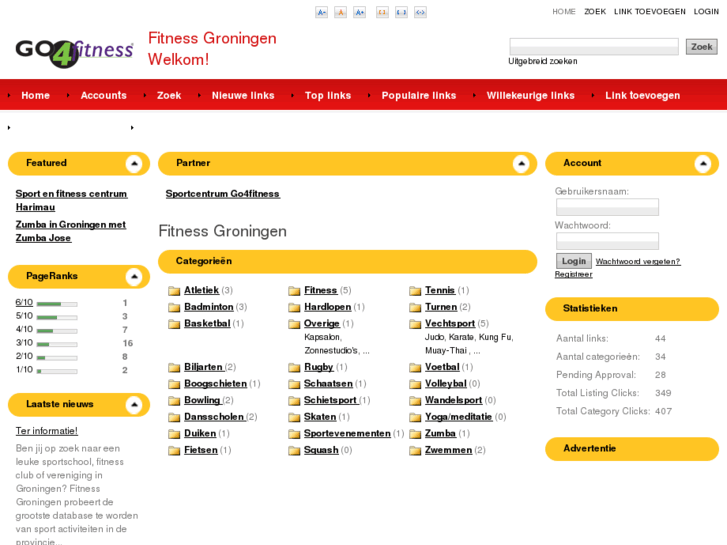Screen dimensions: 727x545
Task: Open LOGIN in top menu
Action: [706, 12]
